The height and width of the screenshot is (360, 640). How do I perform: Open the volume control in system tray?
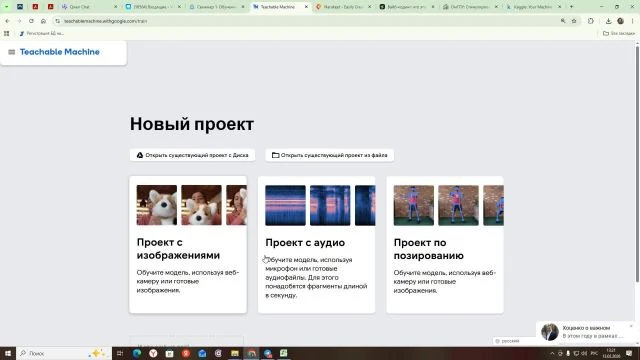tap(584, 353)
